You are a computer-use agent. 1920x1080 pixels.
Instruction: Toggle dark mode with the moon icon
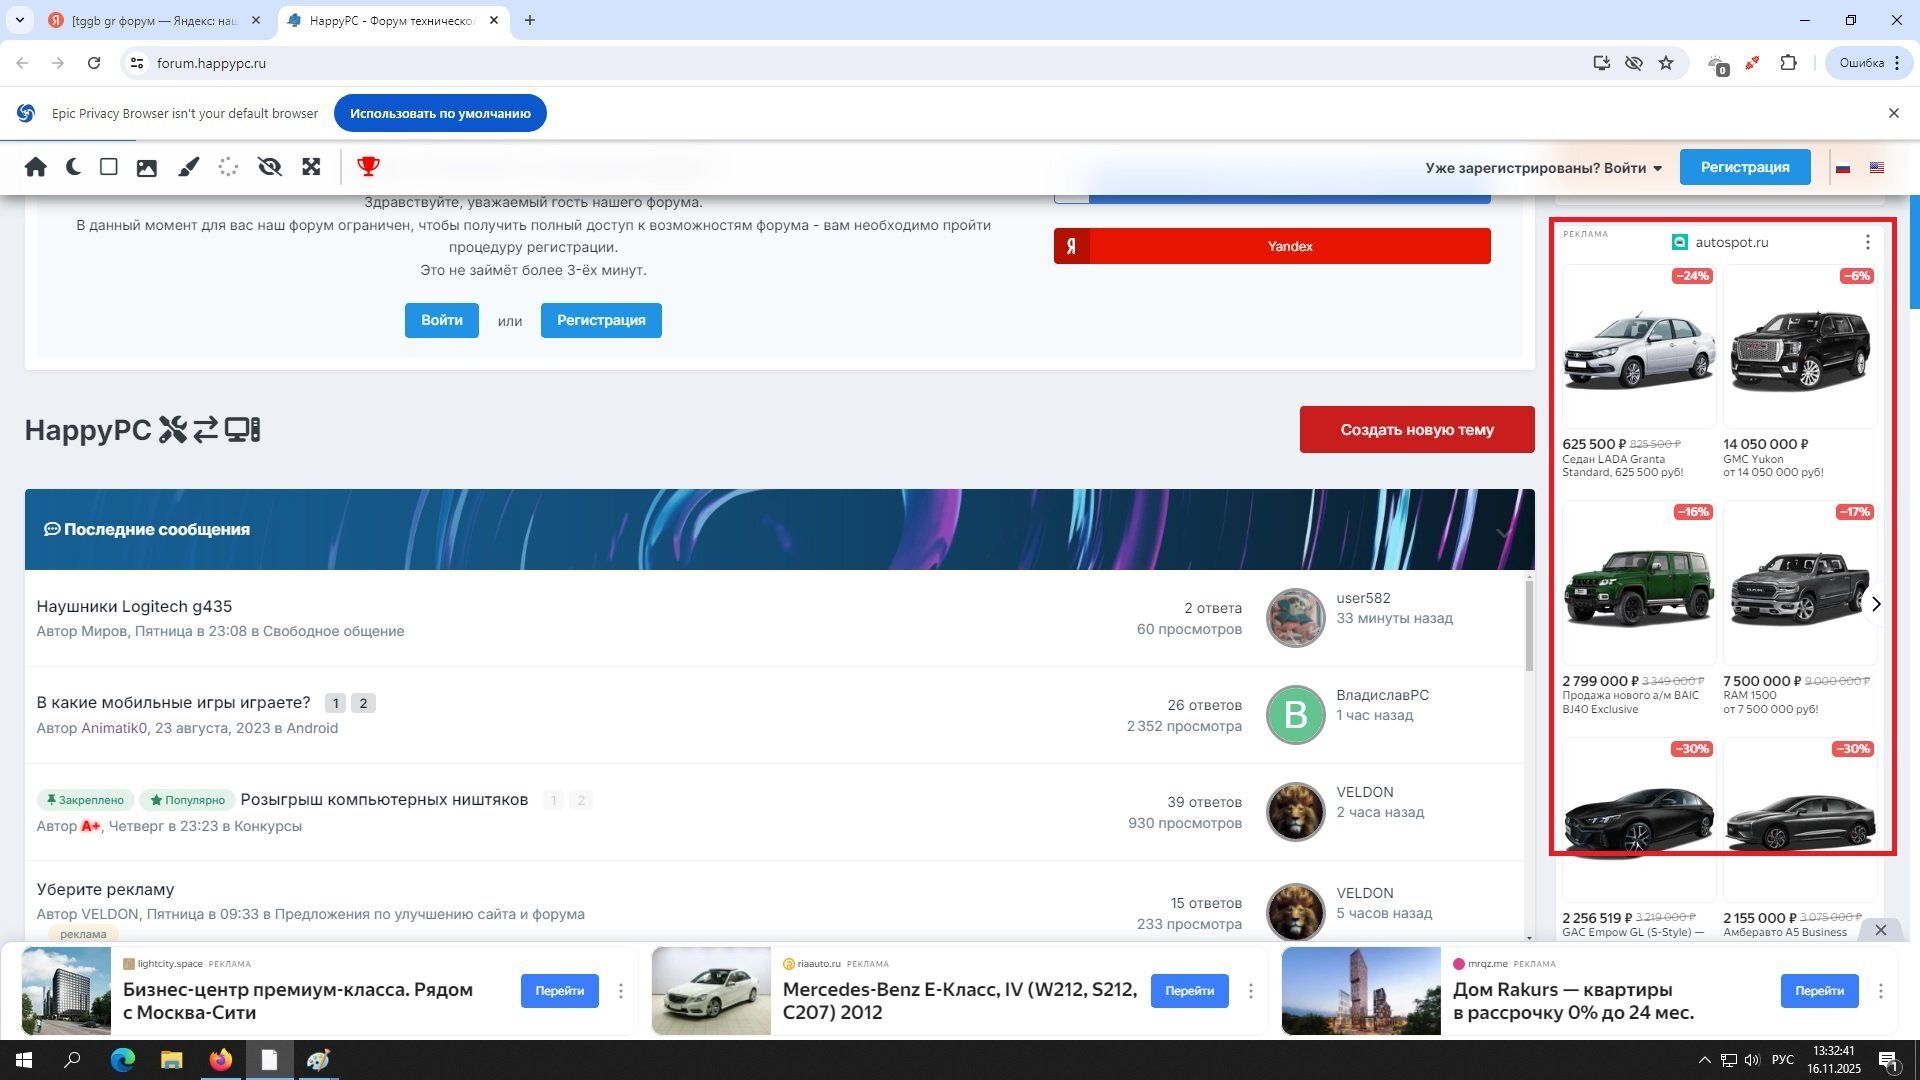click(73, 167)
